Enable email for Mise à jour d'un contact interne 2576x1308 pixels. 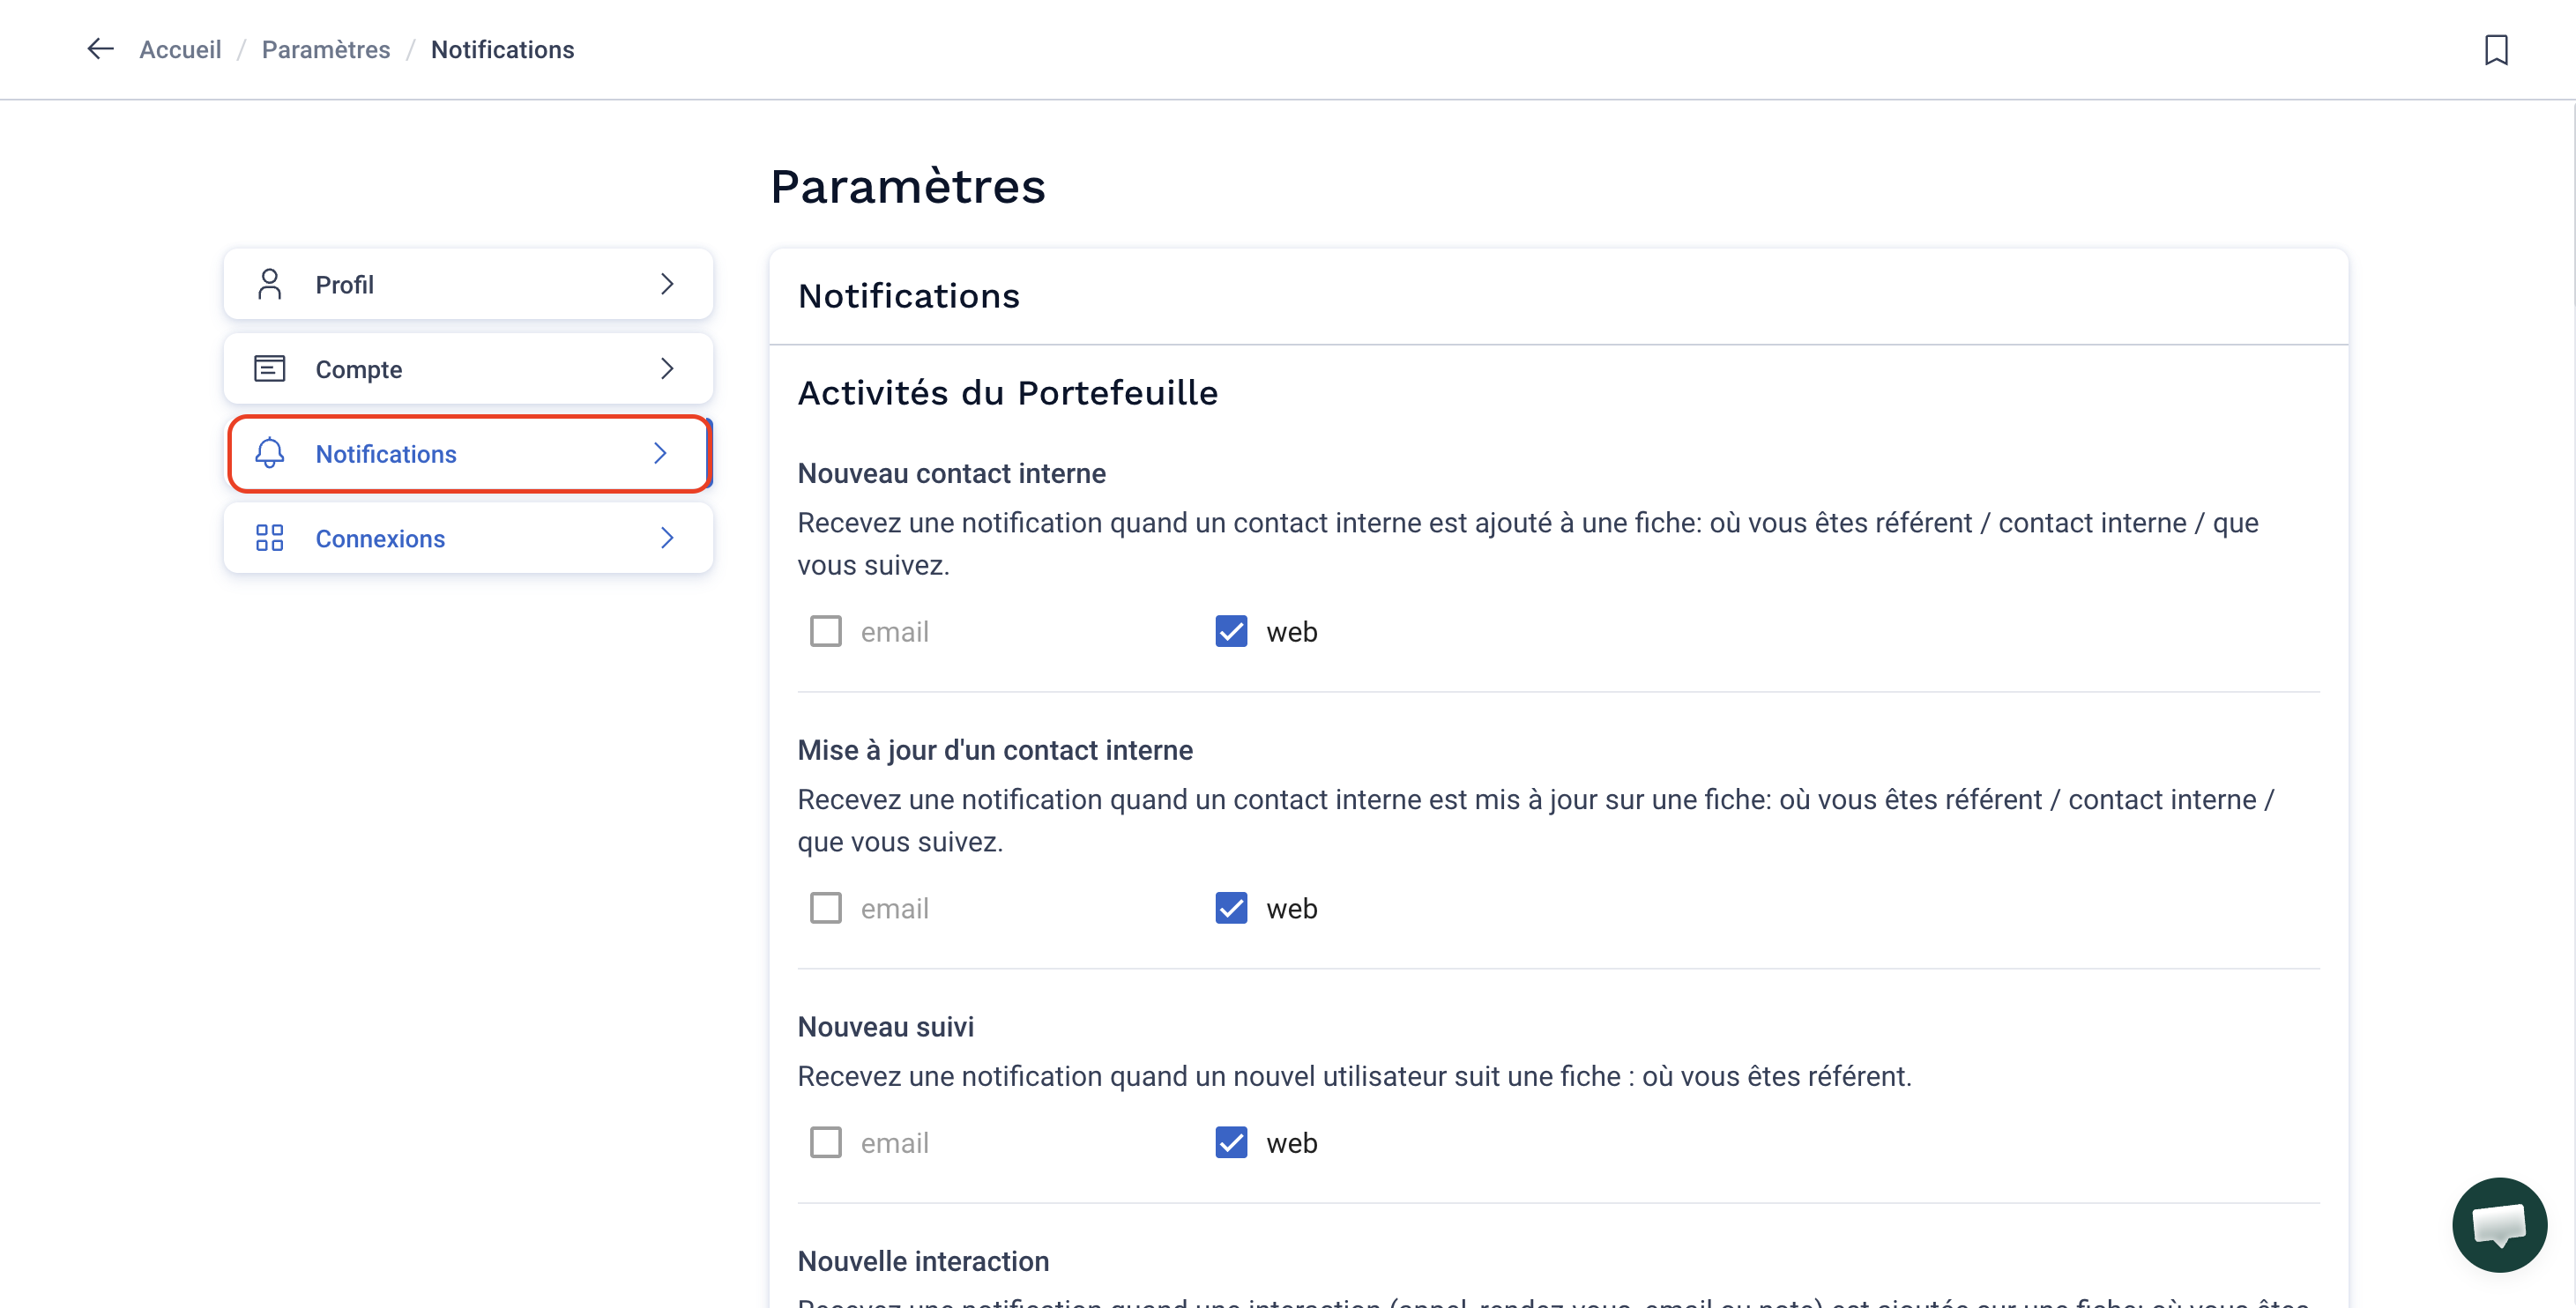coord(825,908)
